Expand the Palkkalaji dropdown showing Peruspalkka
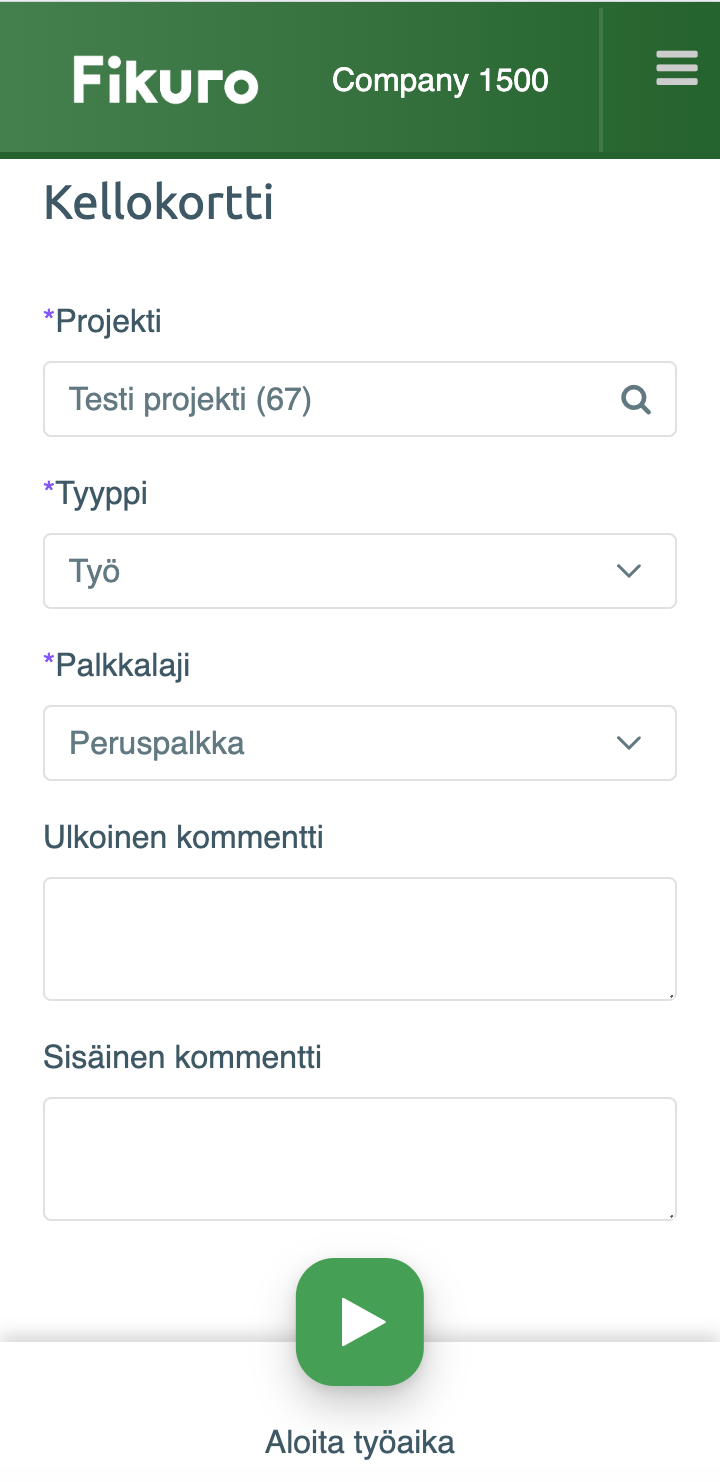 click(340, 743)
